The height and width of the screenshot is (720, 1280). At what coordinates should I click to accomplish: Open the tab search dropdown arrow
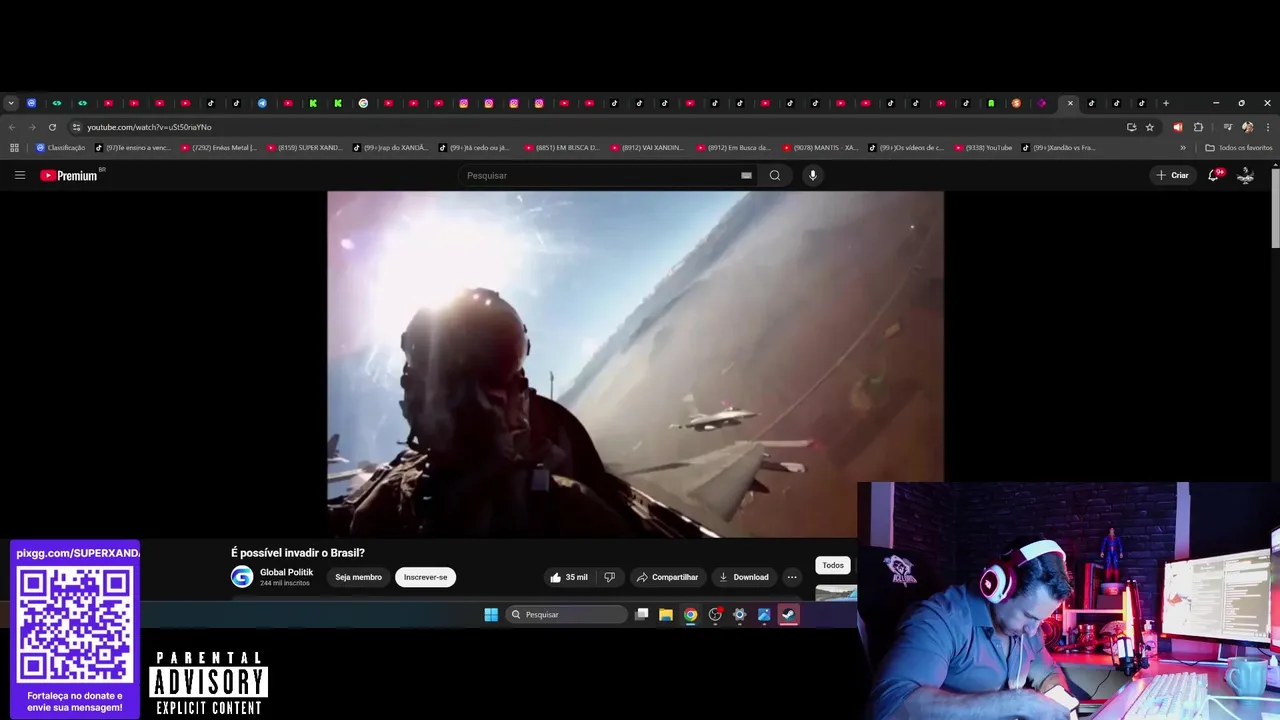pyautogui.click(x=11, y=103)
